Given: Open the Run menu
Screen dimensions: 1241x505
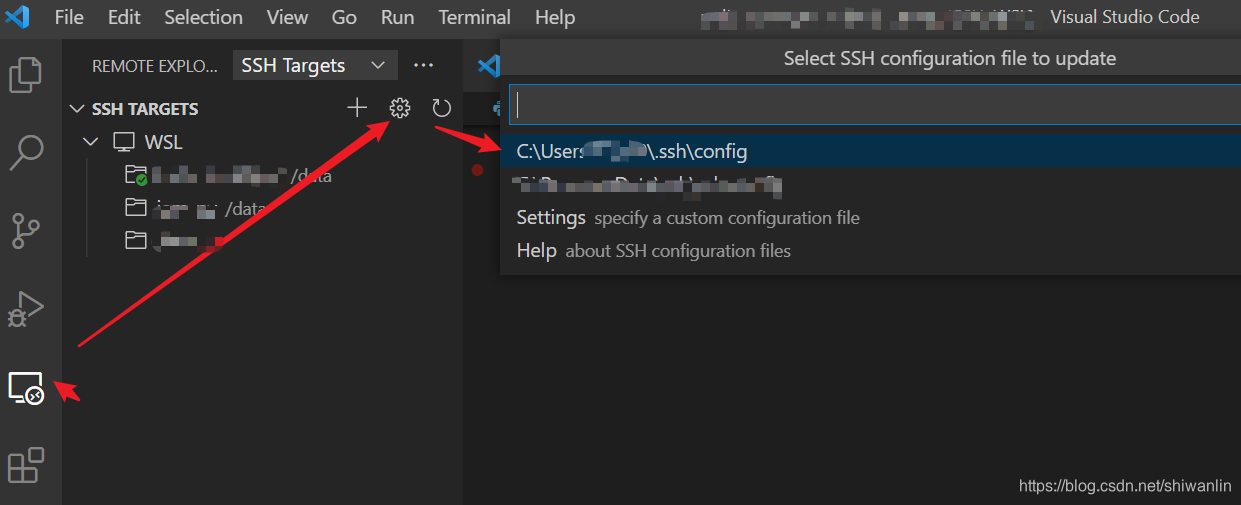Looking at the screenshot, I should (x=398, y=17).
